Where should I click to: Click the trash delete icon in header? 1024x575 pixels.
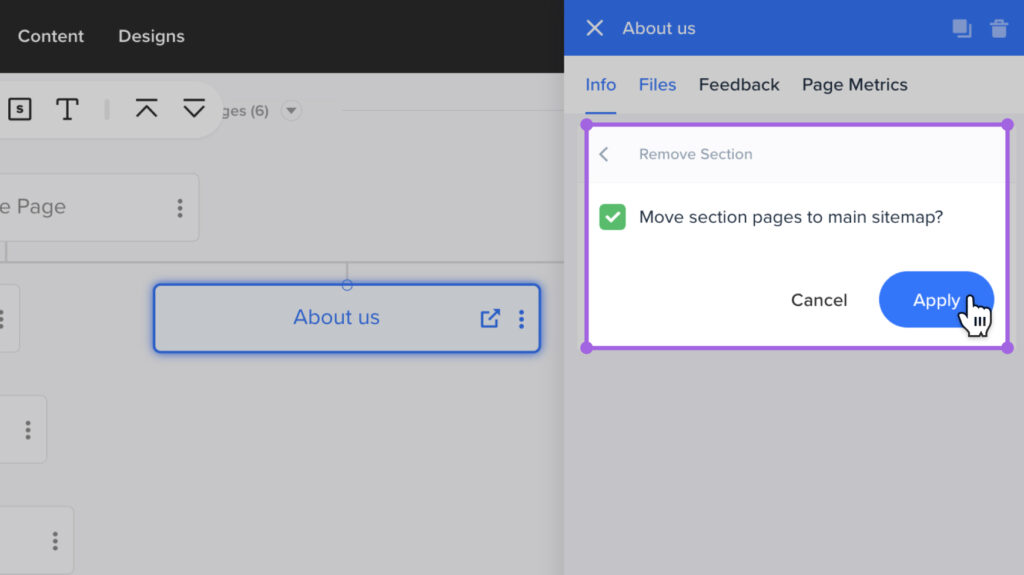(998, 28)
